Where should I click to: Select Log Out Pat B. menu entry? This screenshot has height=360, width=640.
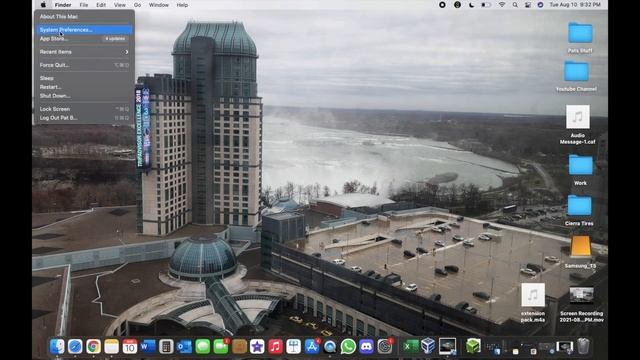84,118
